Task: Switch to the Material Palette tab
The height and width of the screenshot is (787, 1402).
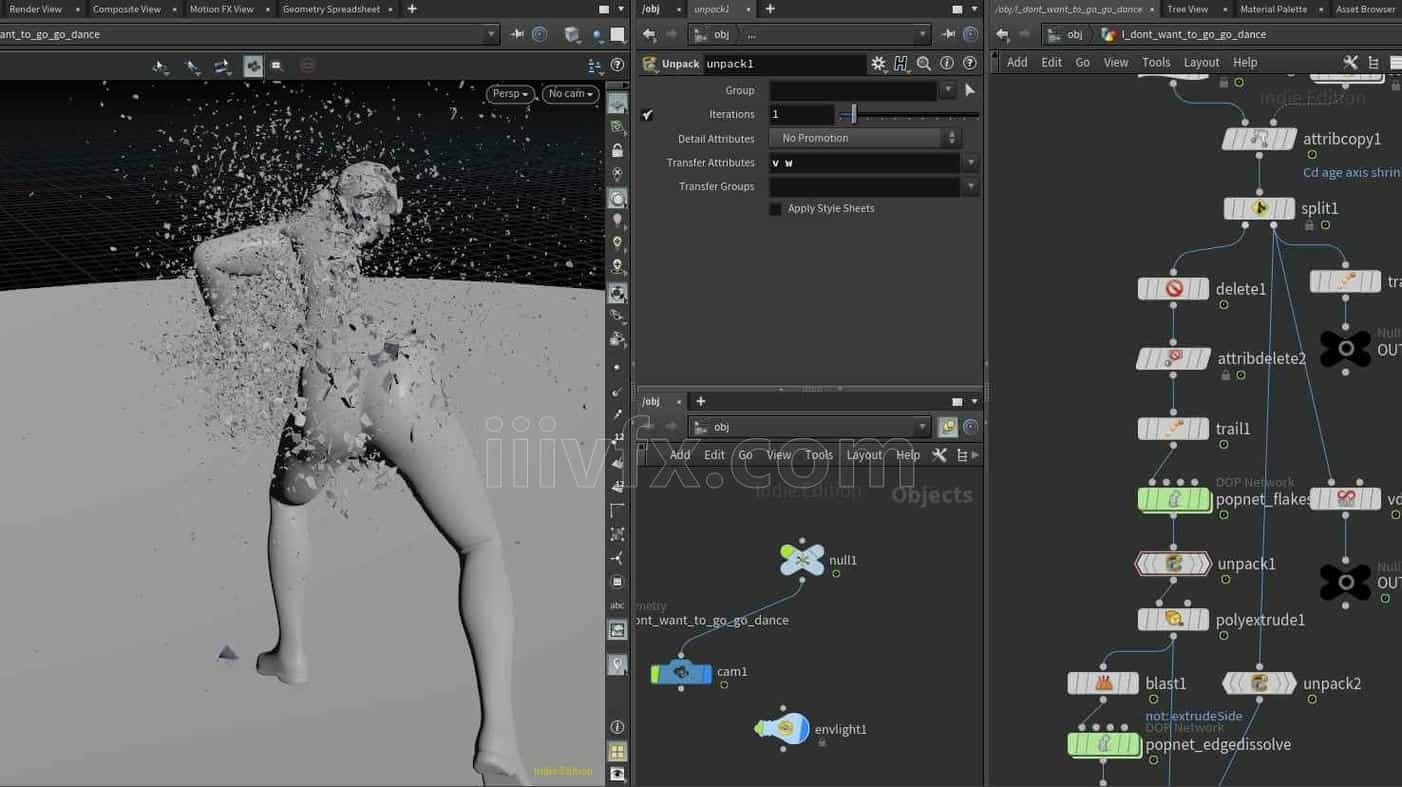Action: click(1273, 9)
